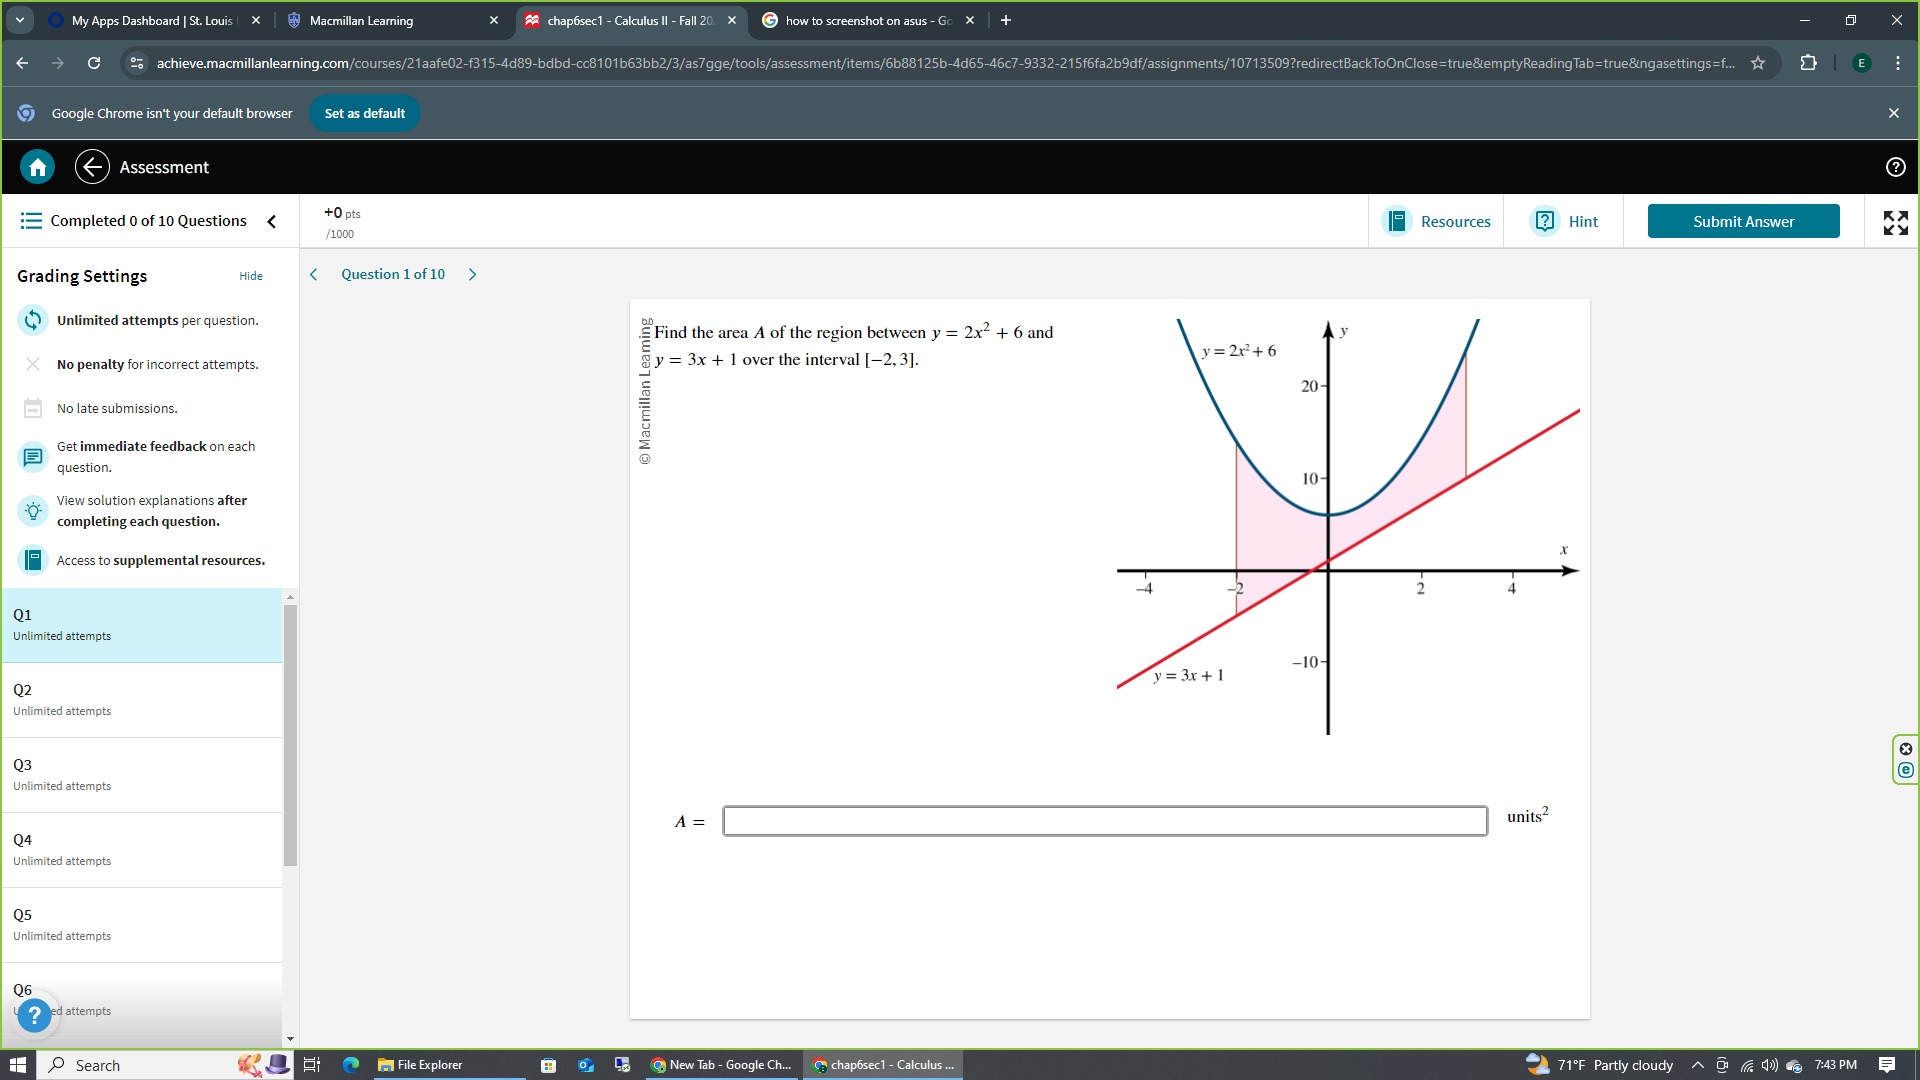The image size is (1920, 1080).
Task: Open Windows Start menu
Action: point(17,1065)
